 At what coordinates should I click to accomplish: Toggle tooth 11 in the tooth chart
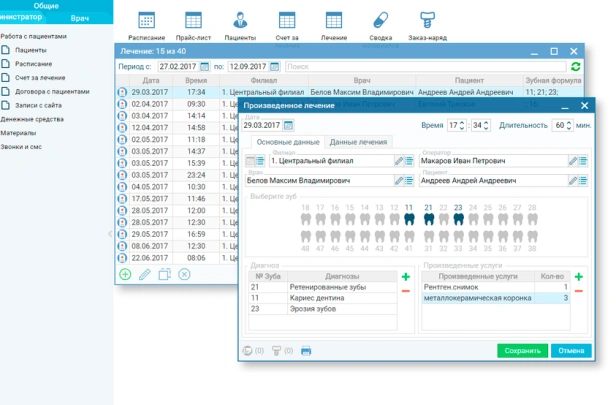click(x=408, y=217)
